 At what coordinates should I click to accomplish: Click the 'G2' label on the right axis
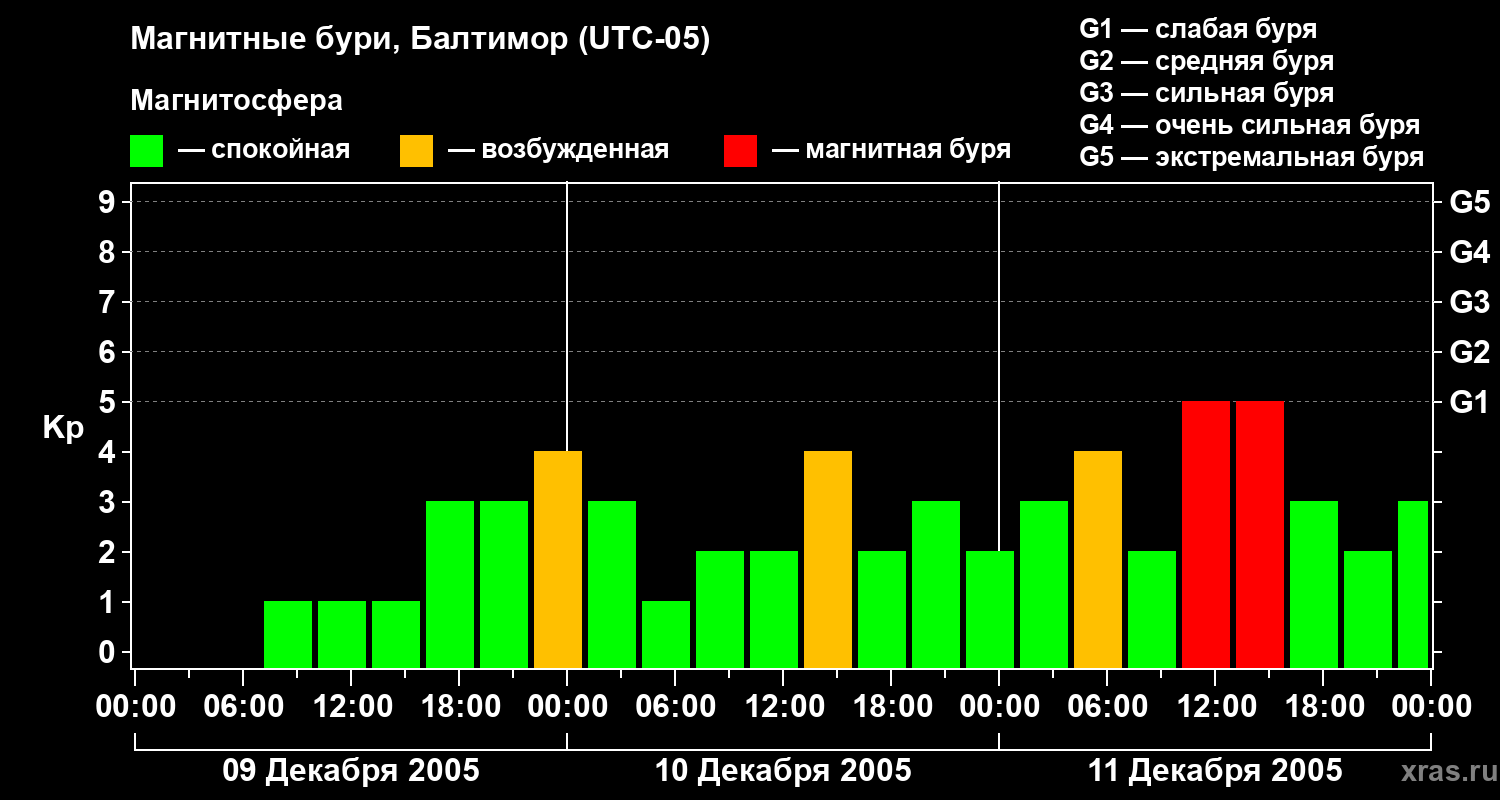click(1470, 352)
